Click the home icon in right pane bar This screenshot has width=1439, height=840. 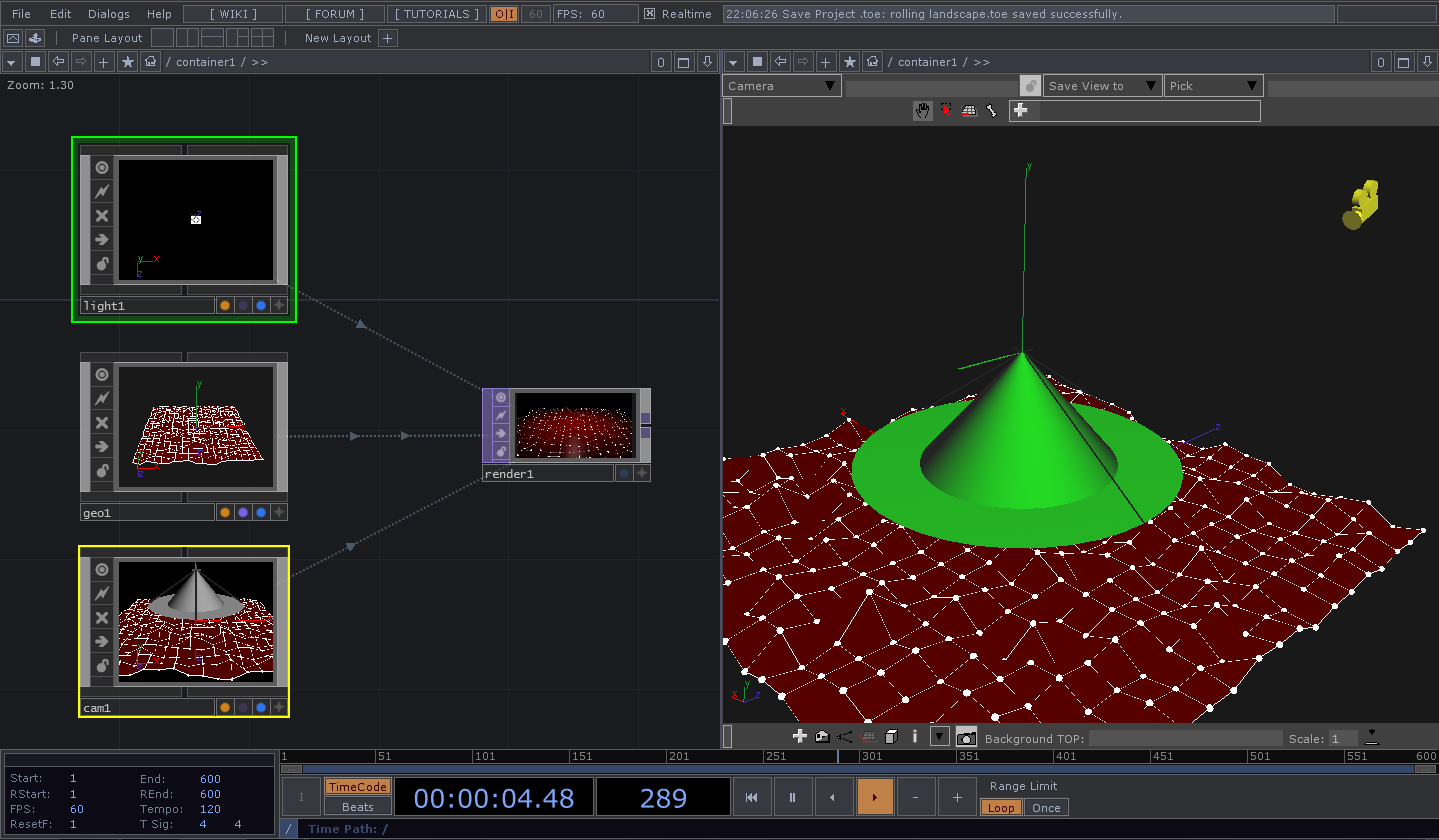click(873, 62)
